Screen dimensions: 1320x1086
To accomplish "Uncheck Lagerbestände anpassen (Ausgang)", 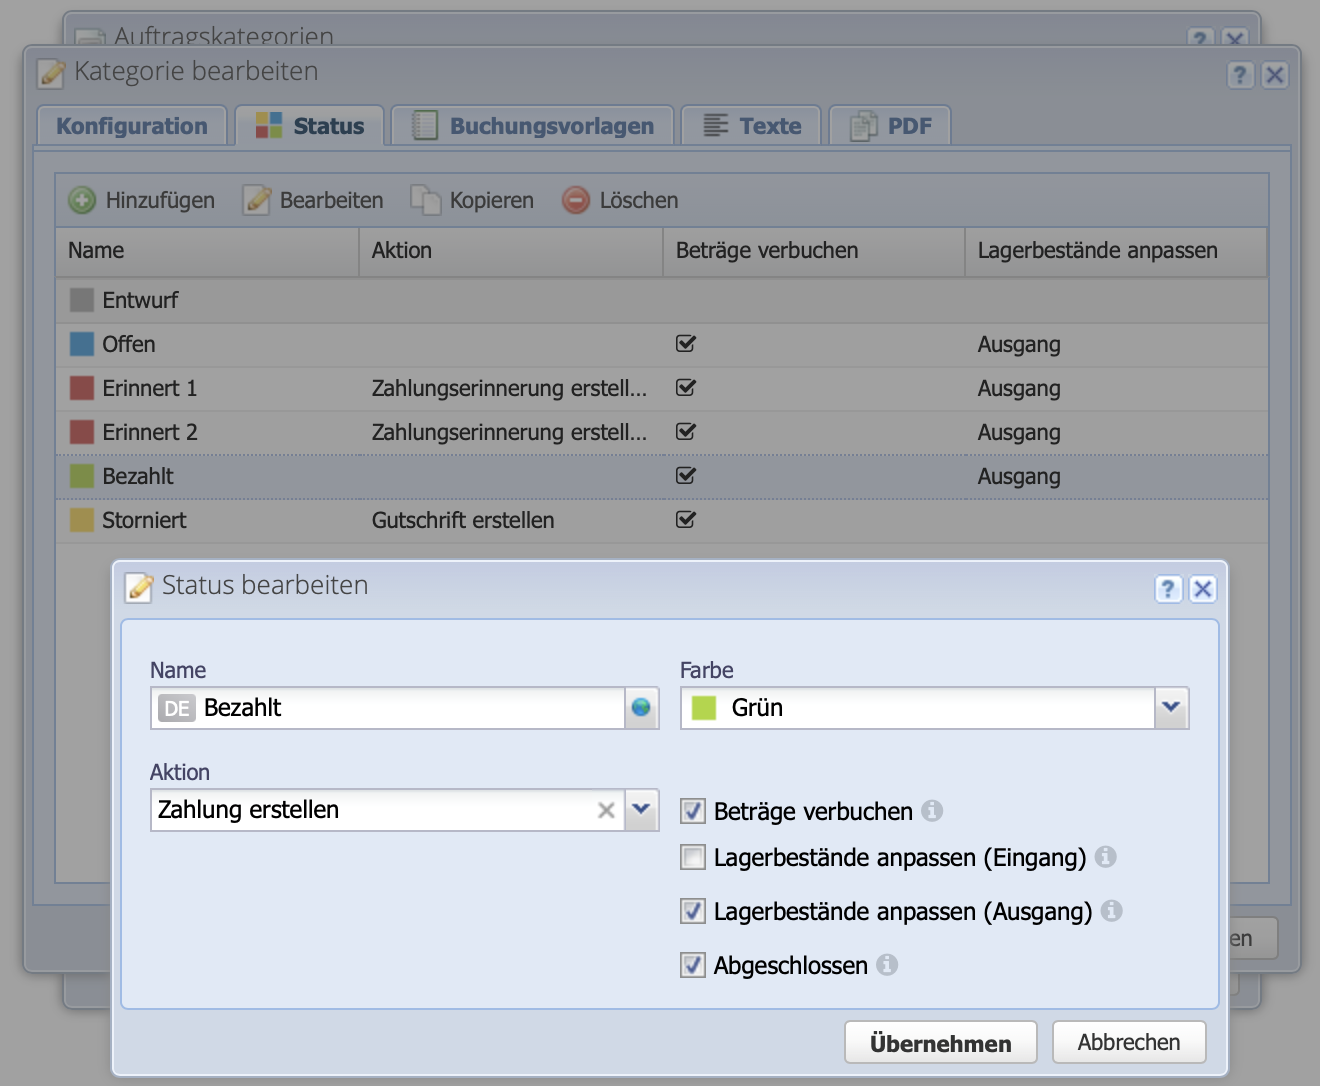I will click(692, 911).
